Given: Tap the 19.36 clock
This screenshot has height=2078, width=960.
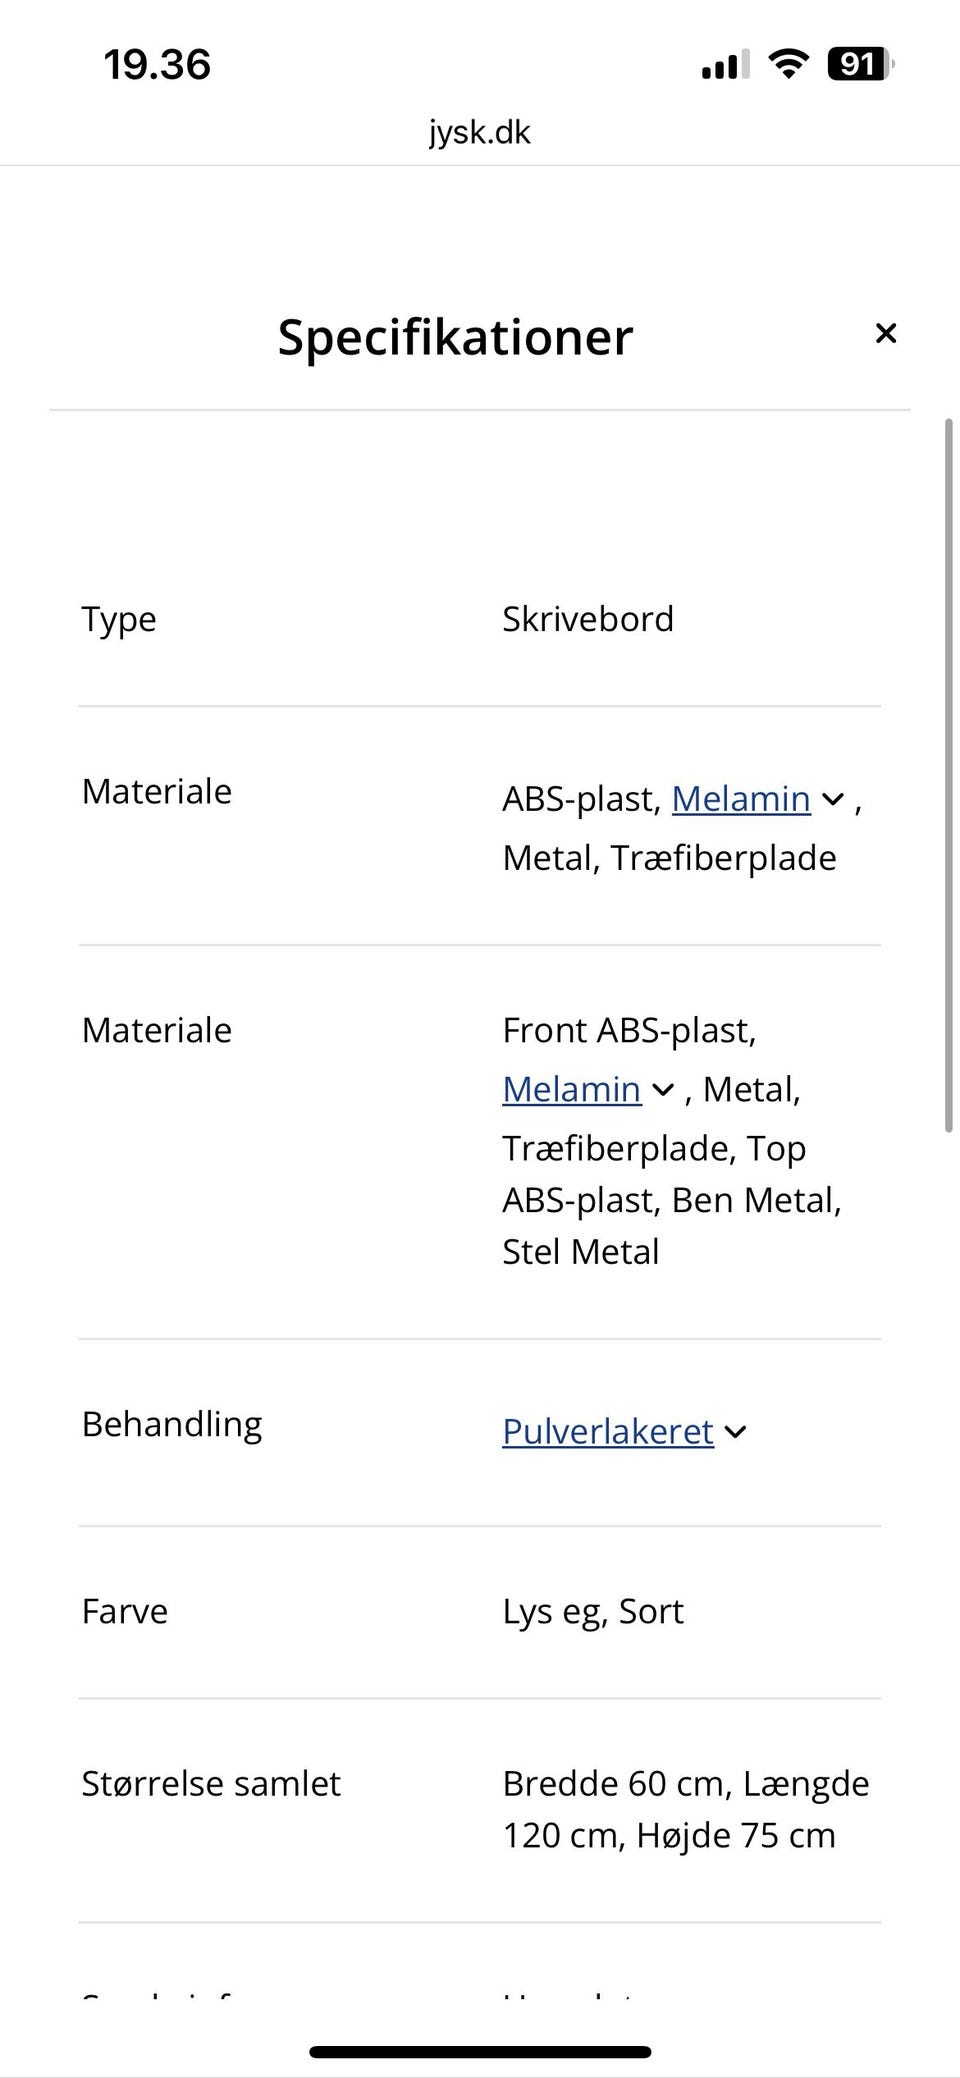Looking at the screenshot, I should click(x=157, y=65).
